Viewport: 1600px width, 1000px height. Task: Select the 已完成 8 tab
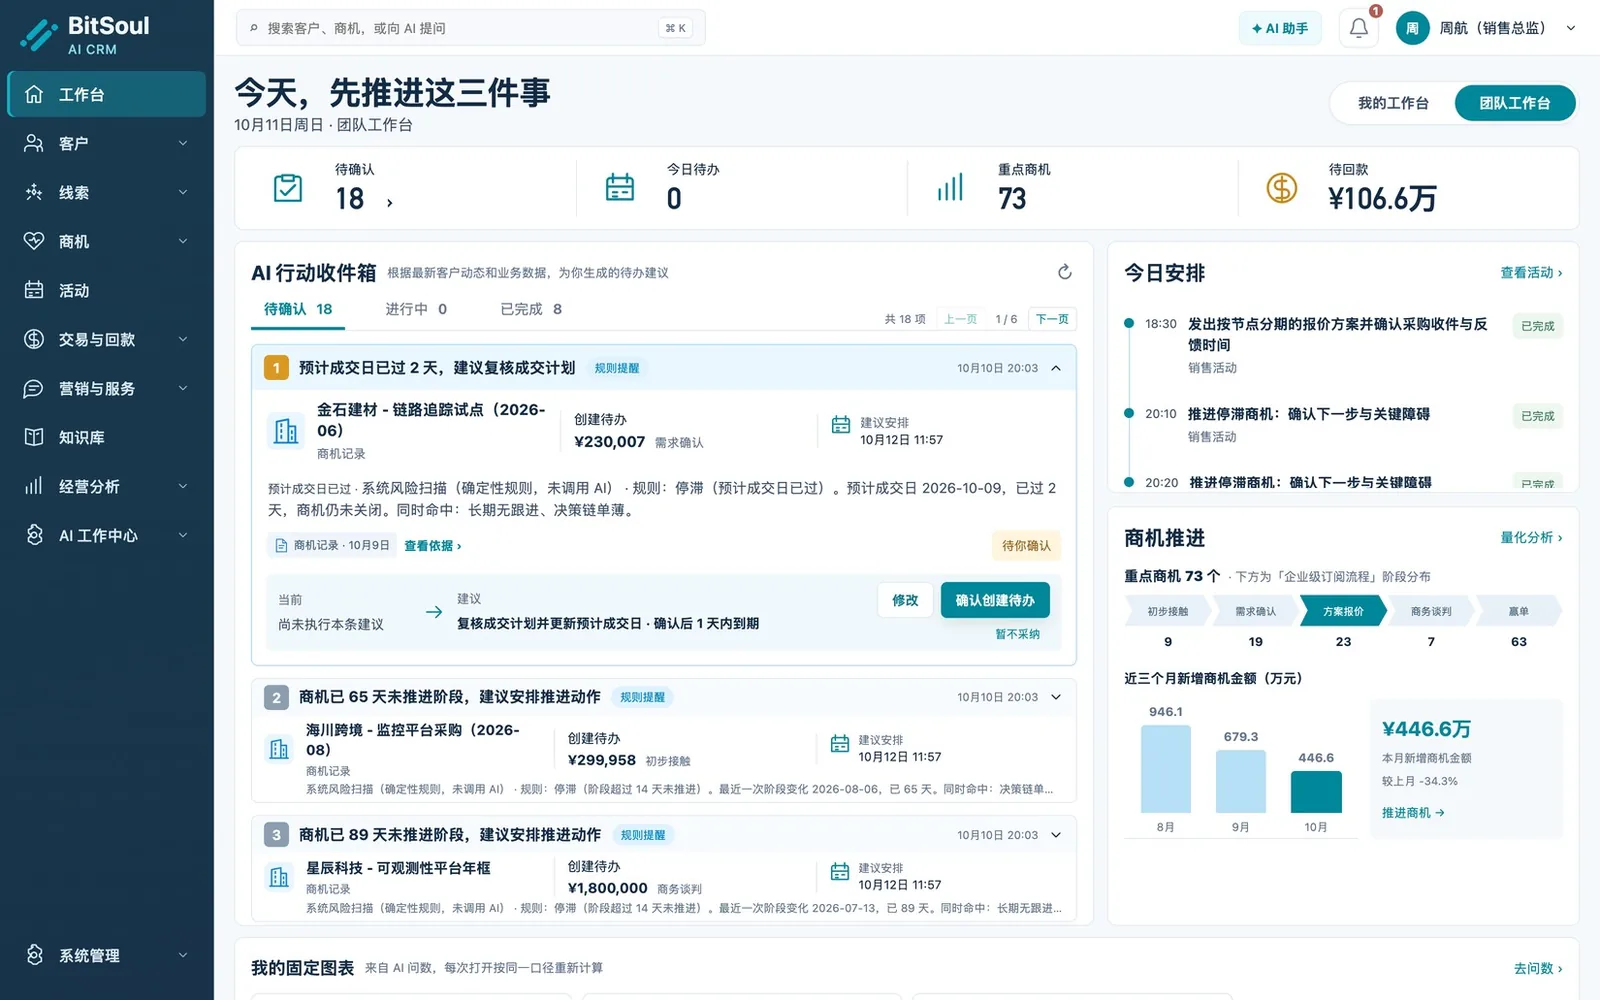531,309
